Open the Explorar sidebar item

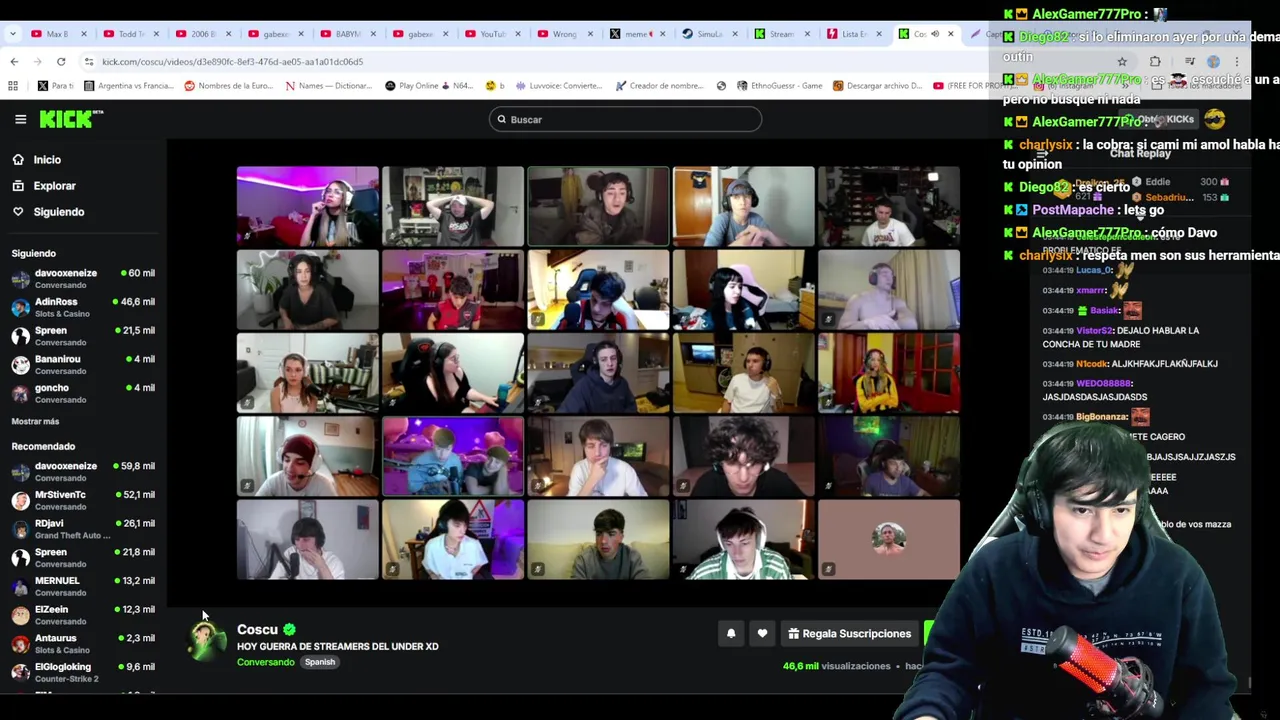pyautogui.click(x=44, y=186)
